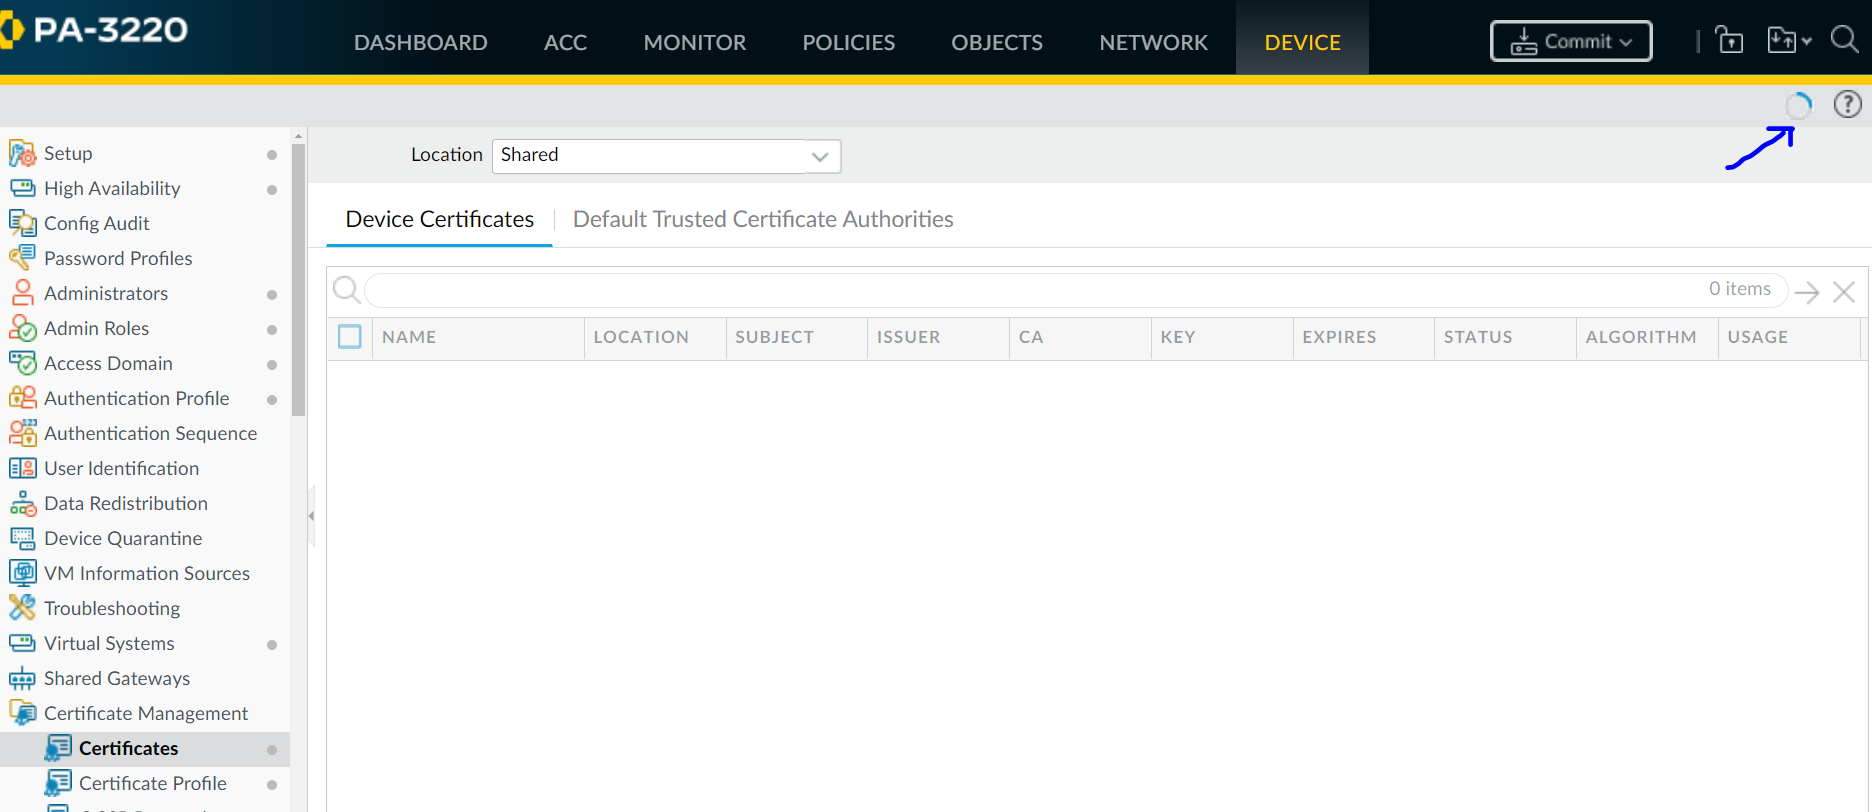Click the Device Quarantine icon
This screenshot has height=812, width=1872.
22,538
